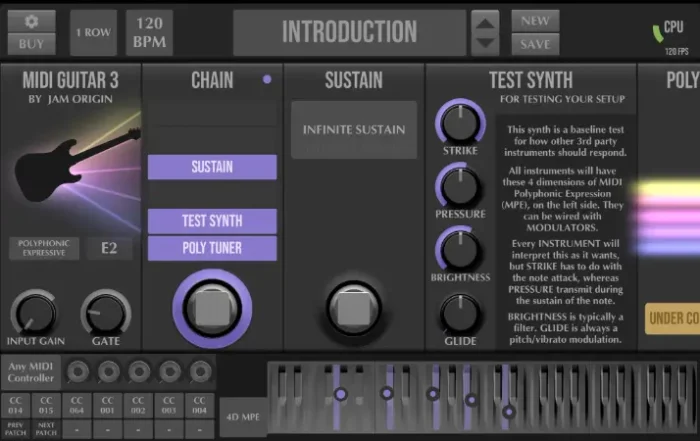Click the BRIGHTNESS knob
The width and height of the screenshot is (700, 441).
tap(459, 249)
